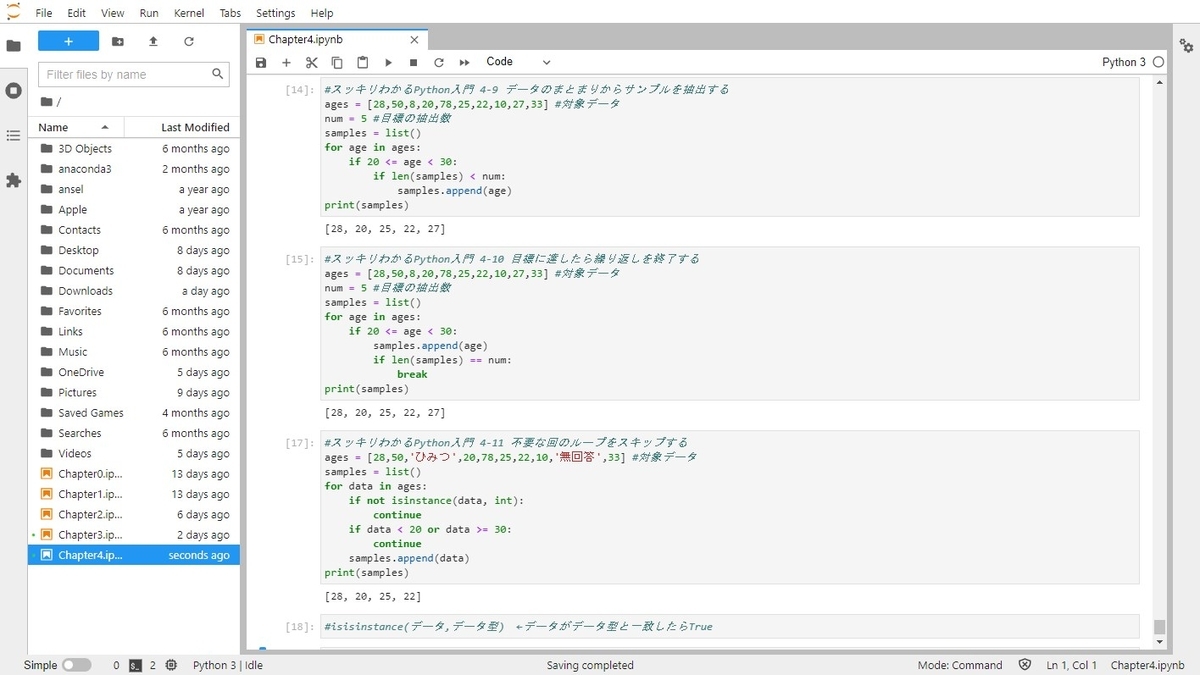Sort files by Last Modified column

point(182,127)
